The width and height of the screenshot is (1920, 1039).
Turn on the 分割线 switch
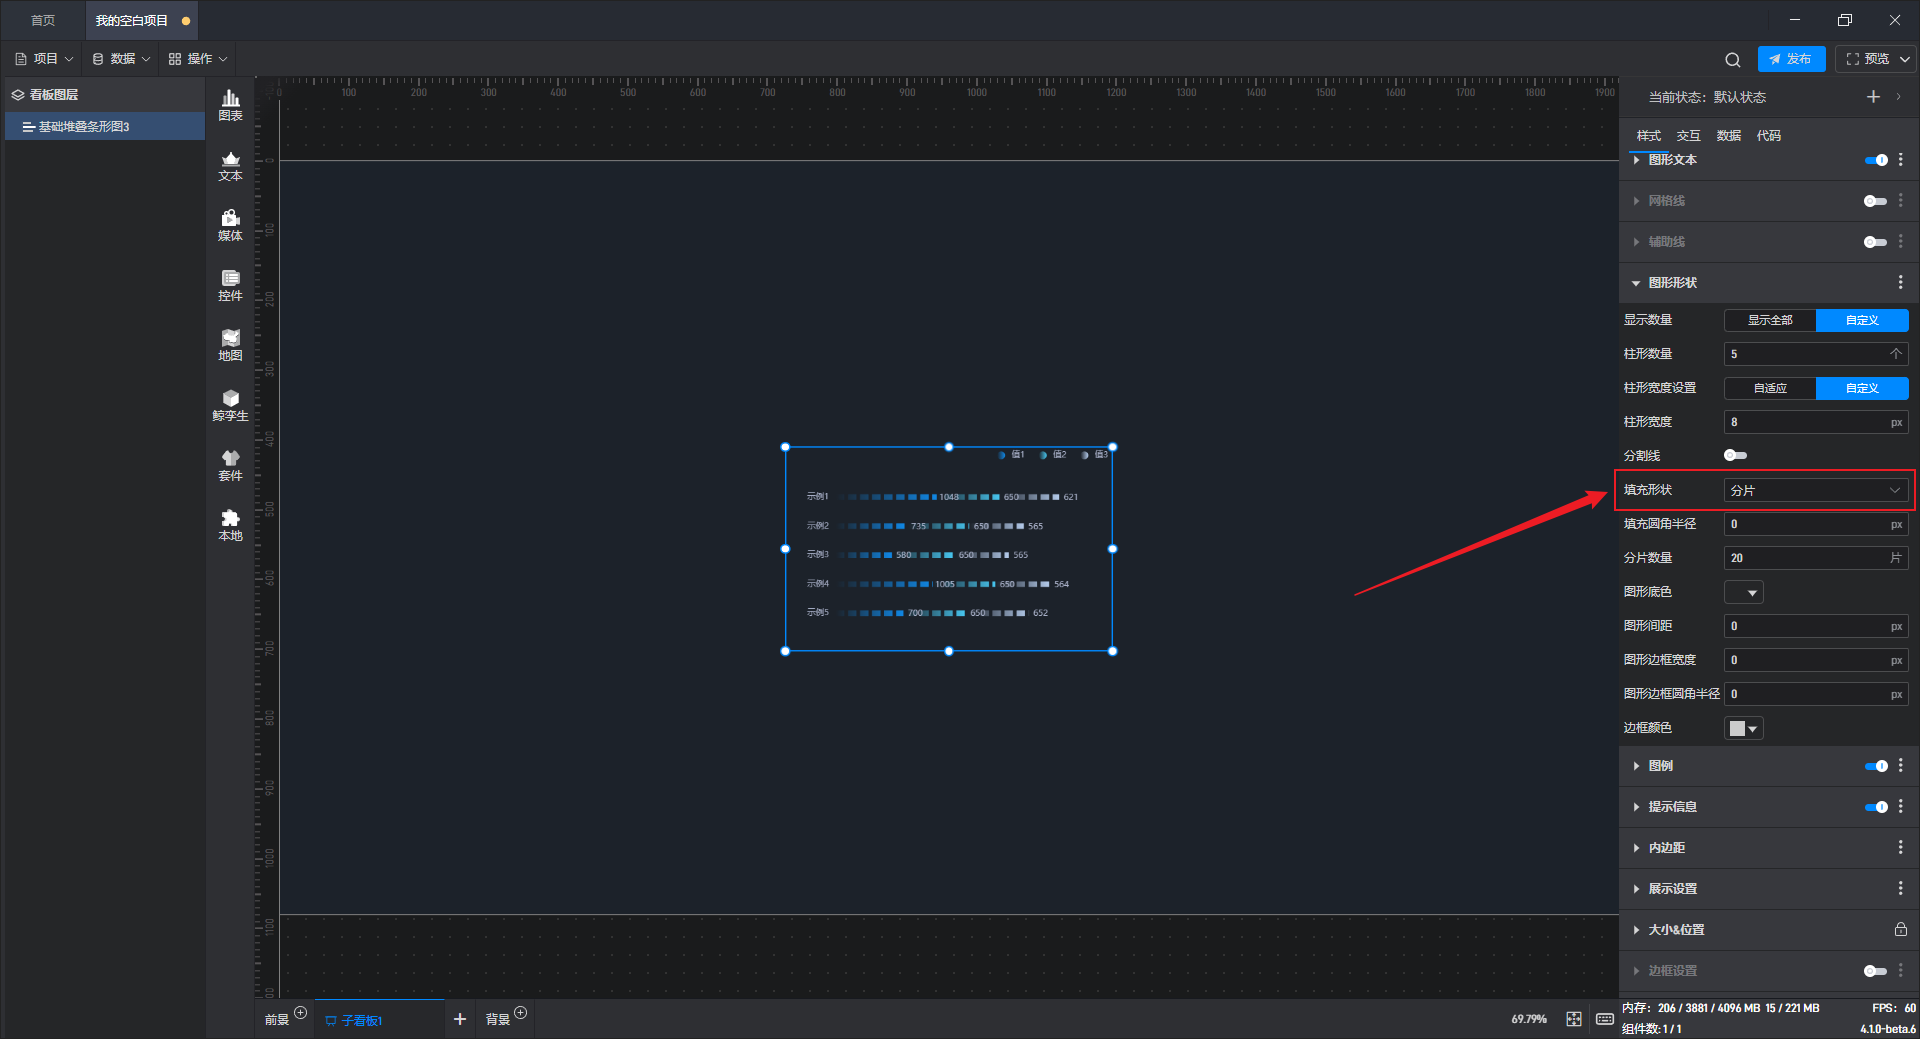pyautogui.click(x=1736, y=456)
